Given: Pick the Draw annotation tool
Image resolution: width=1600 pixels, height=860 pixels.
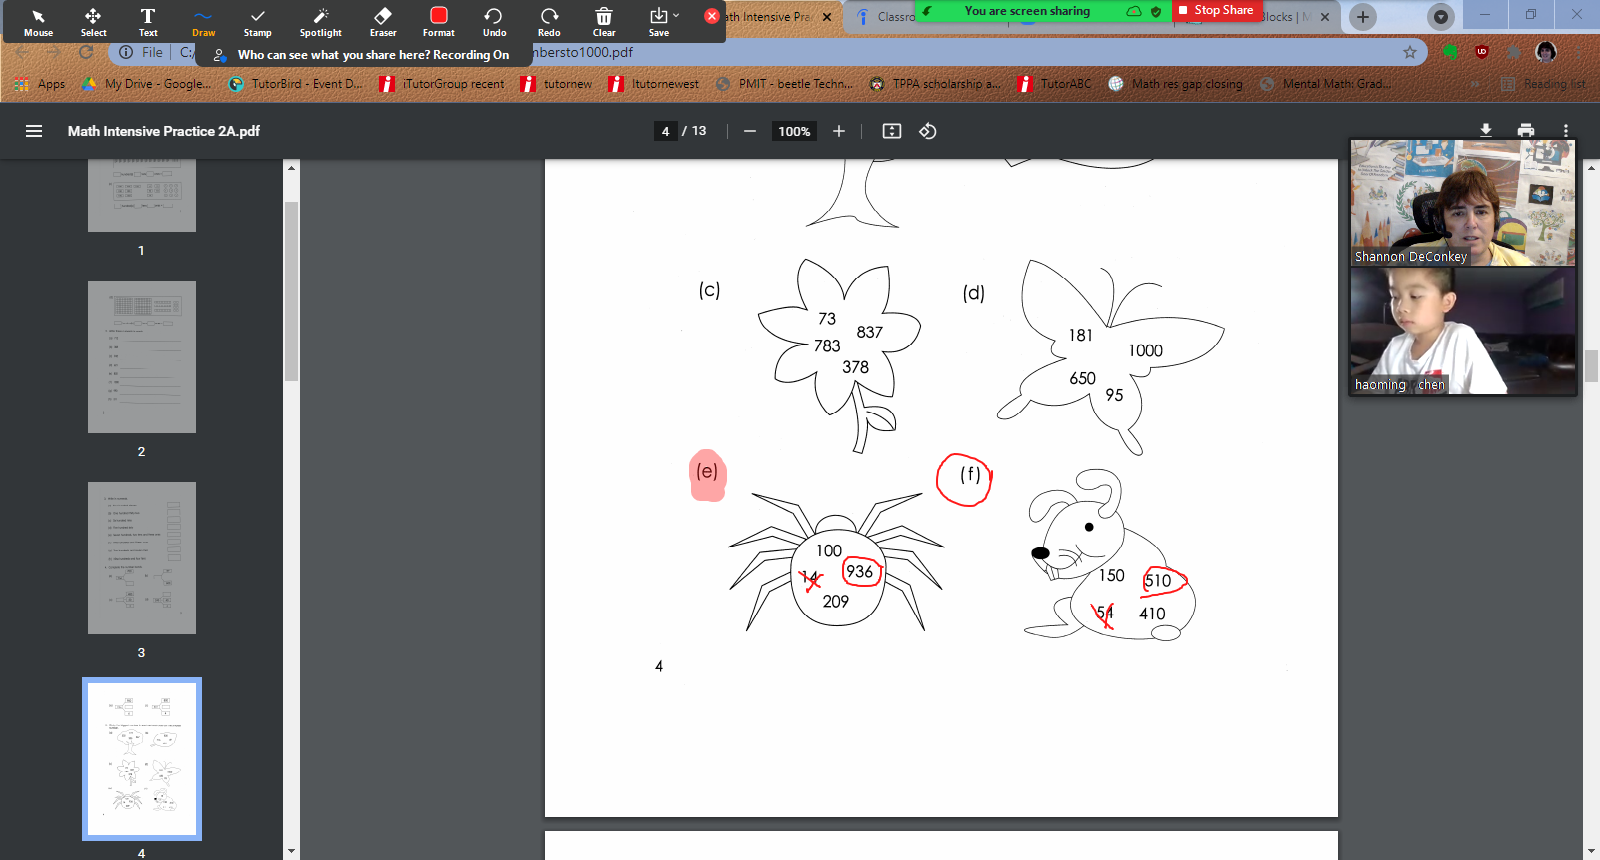Looking at the screenshot, I should pyautogui.click(x=203, y=22).
